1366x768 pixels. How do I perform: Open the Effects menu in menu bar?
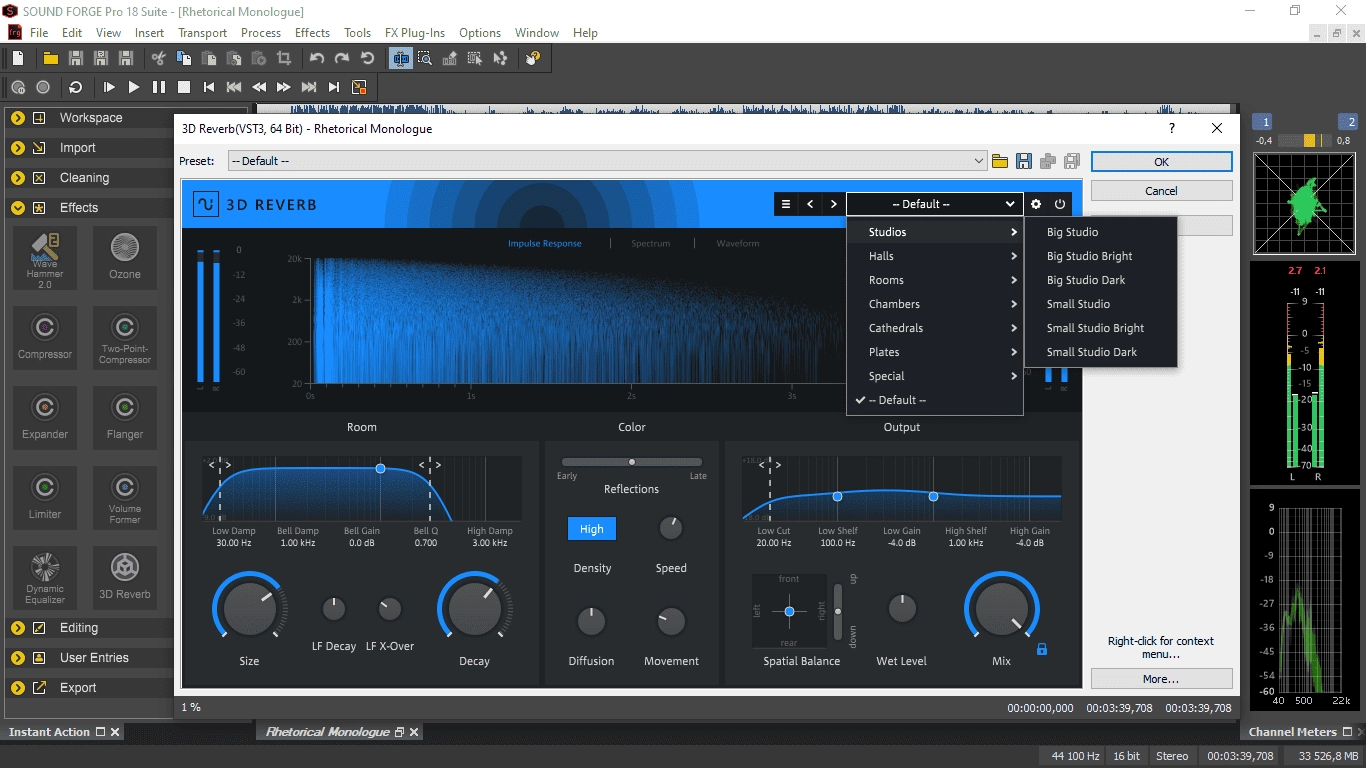313,33
